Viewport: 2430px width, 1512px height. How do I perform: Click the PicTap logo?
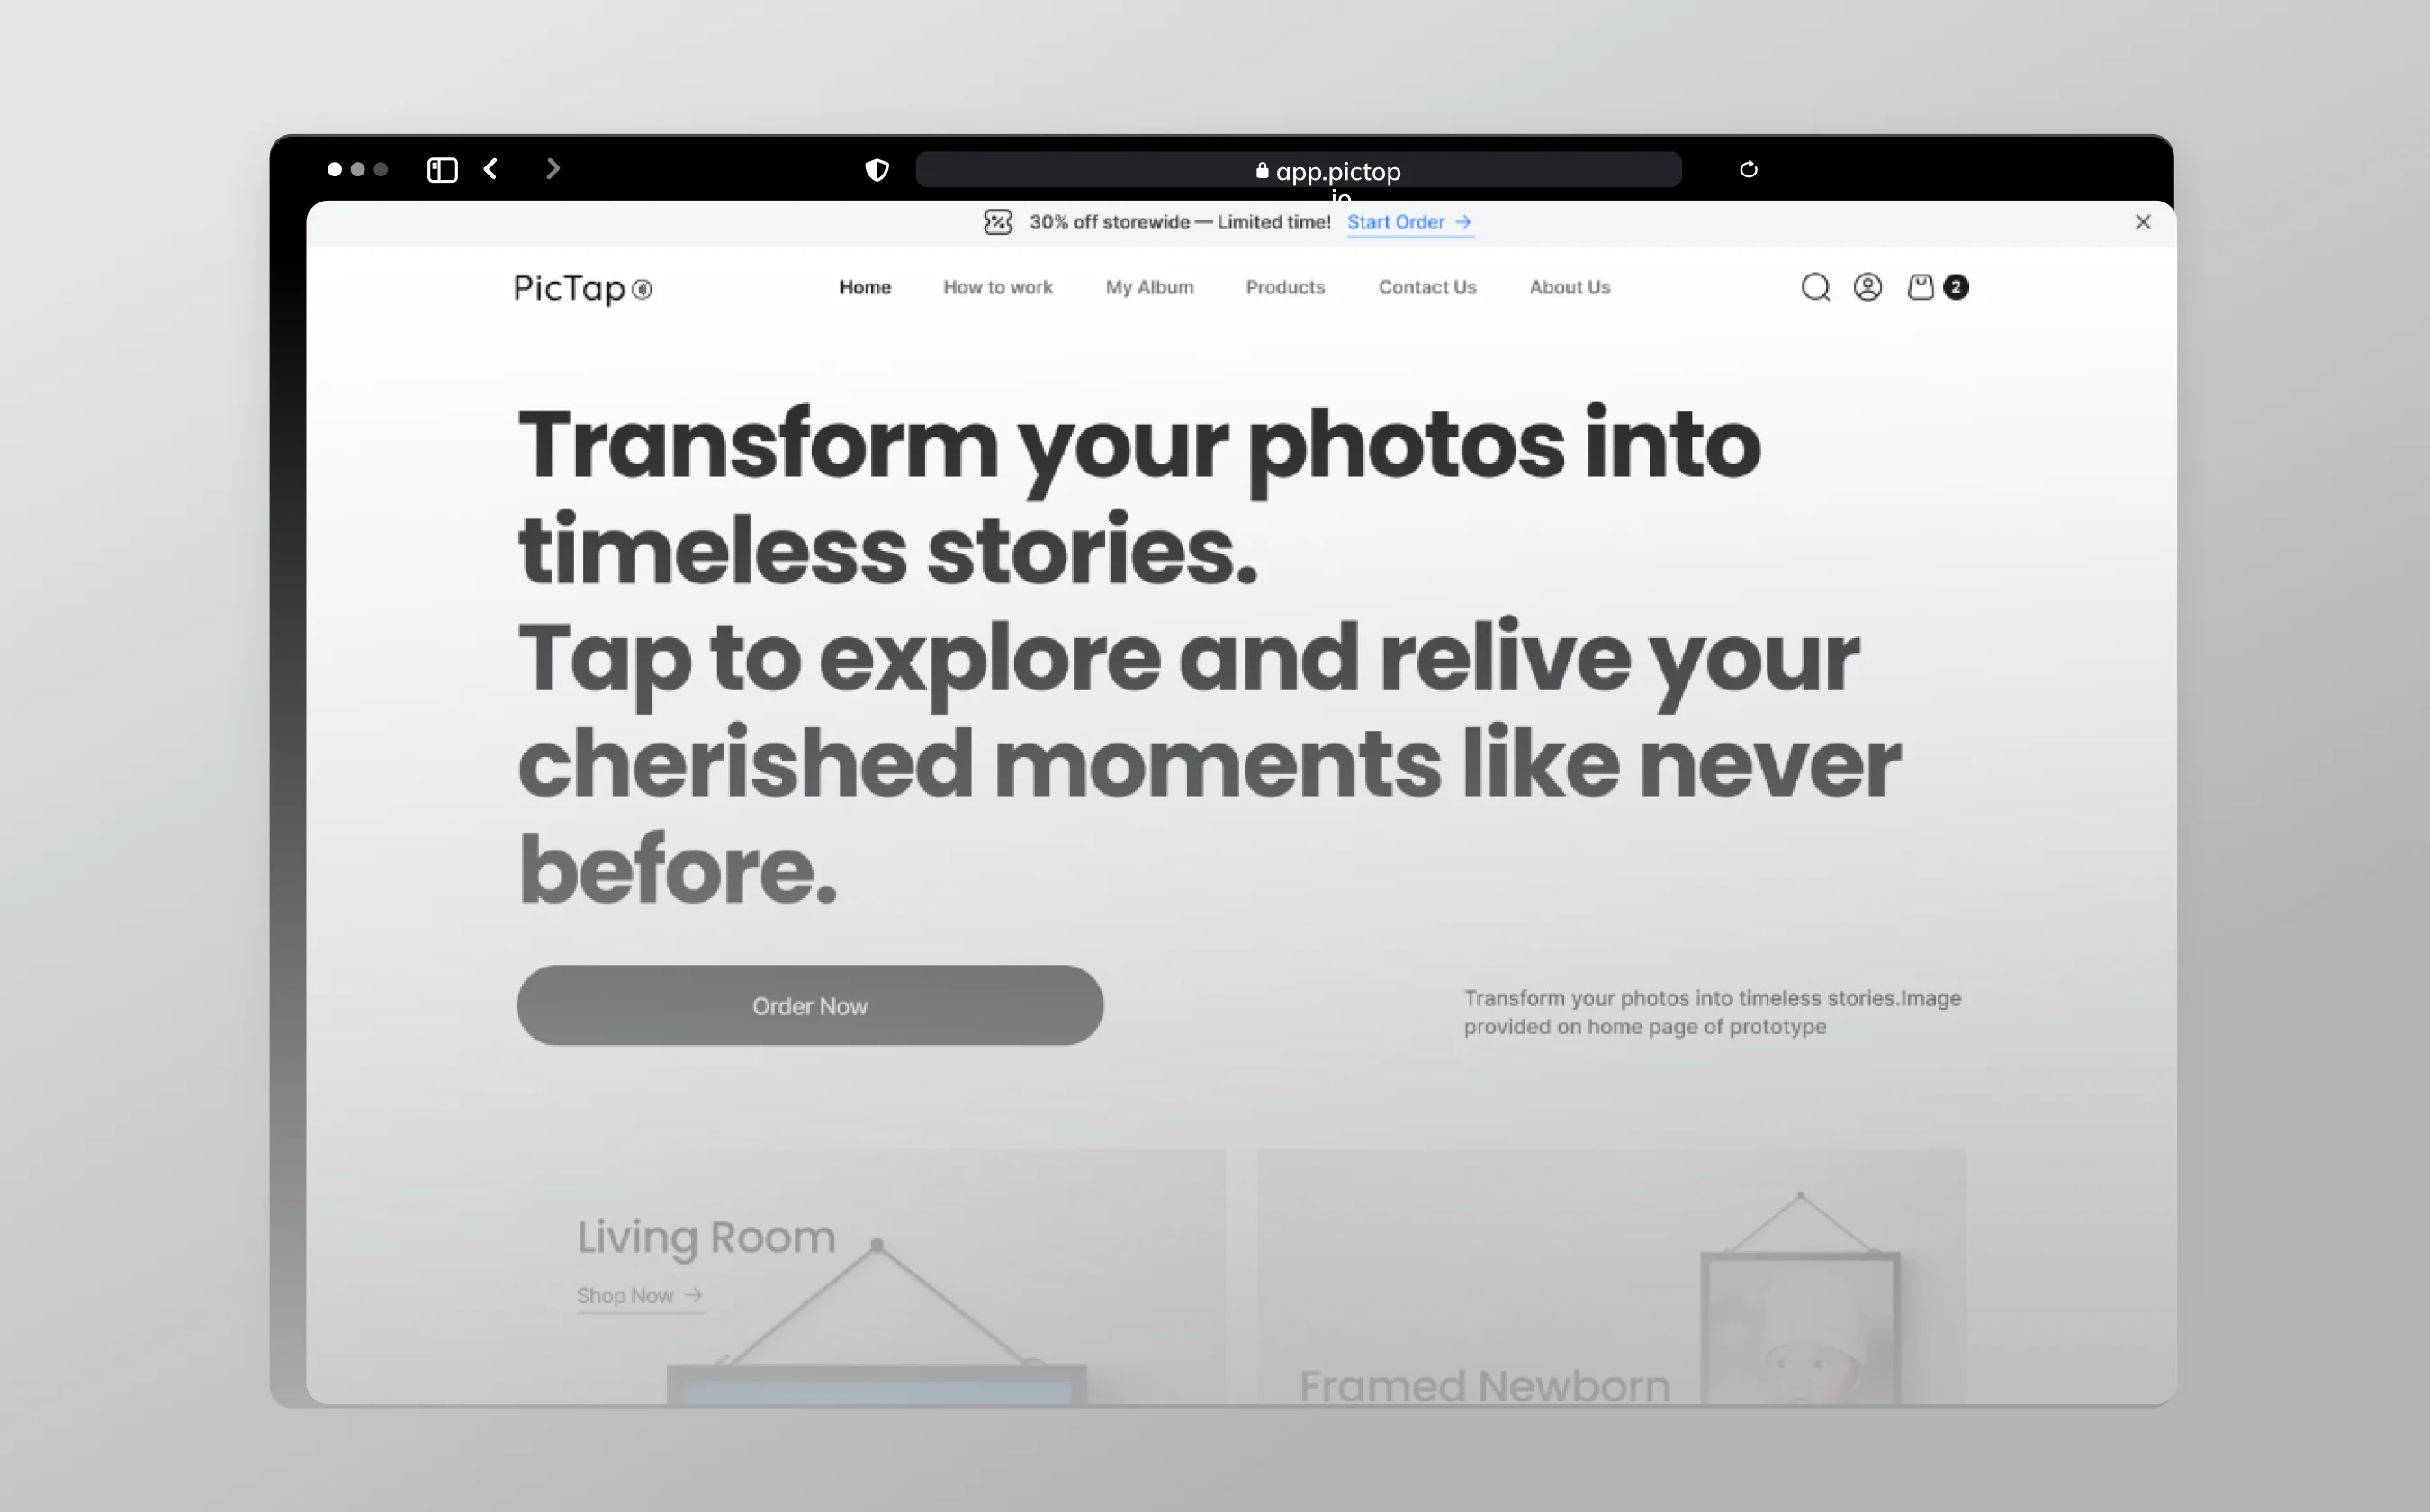tap(583, 288)
